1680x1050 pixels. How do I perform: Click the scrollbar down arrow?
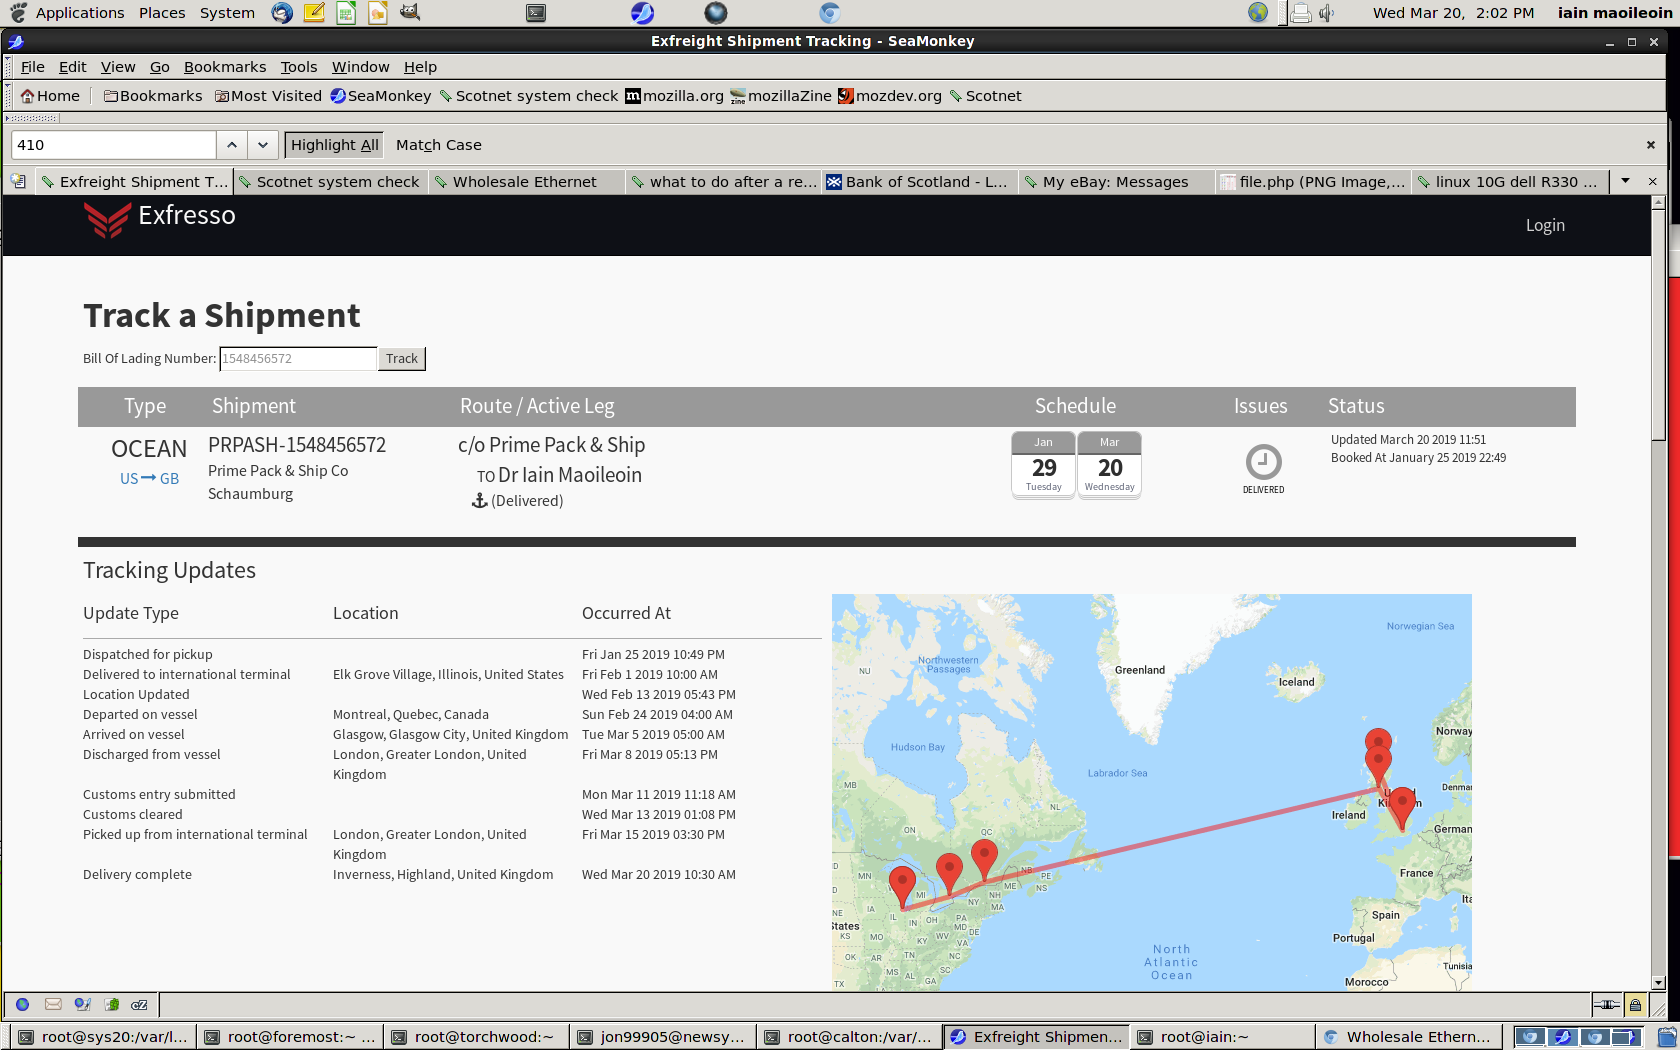tap(1658, 983)
